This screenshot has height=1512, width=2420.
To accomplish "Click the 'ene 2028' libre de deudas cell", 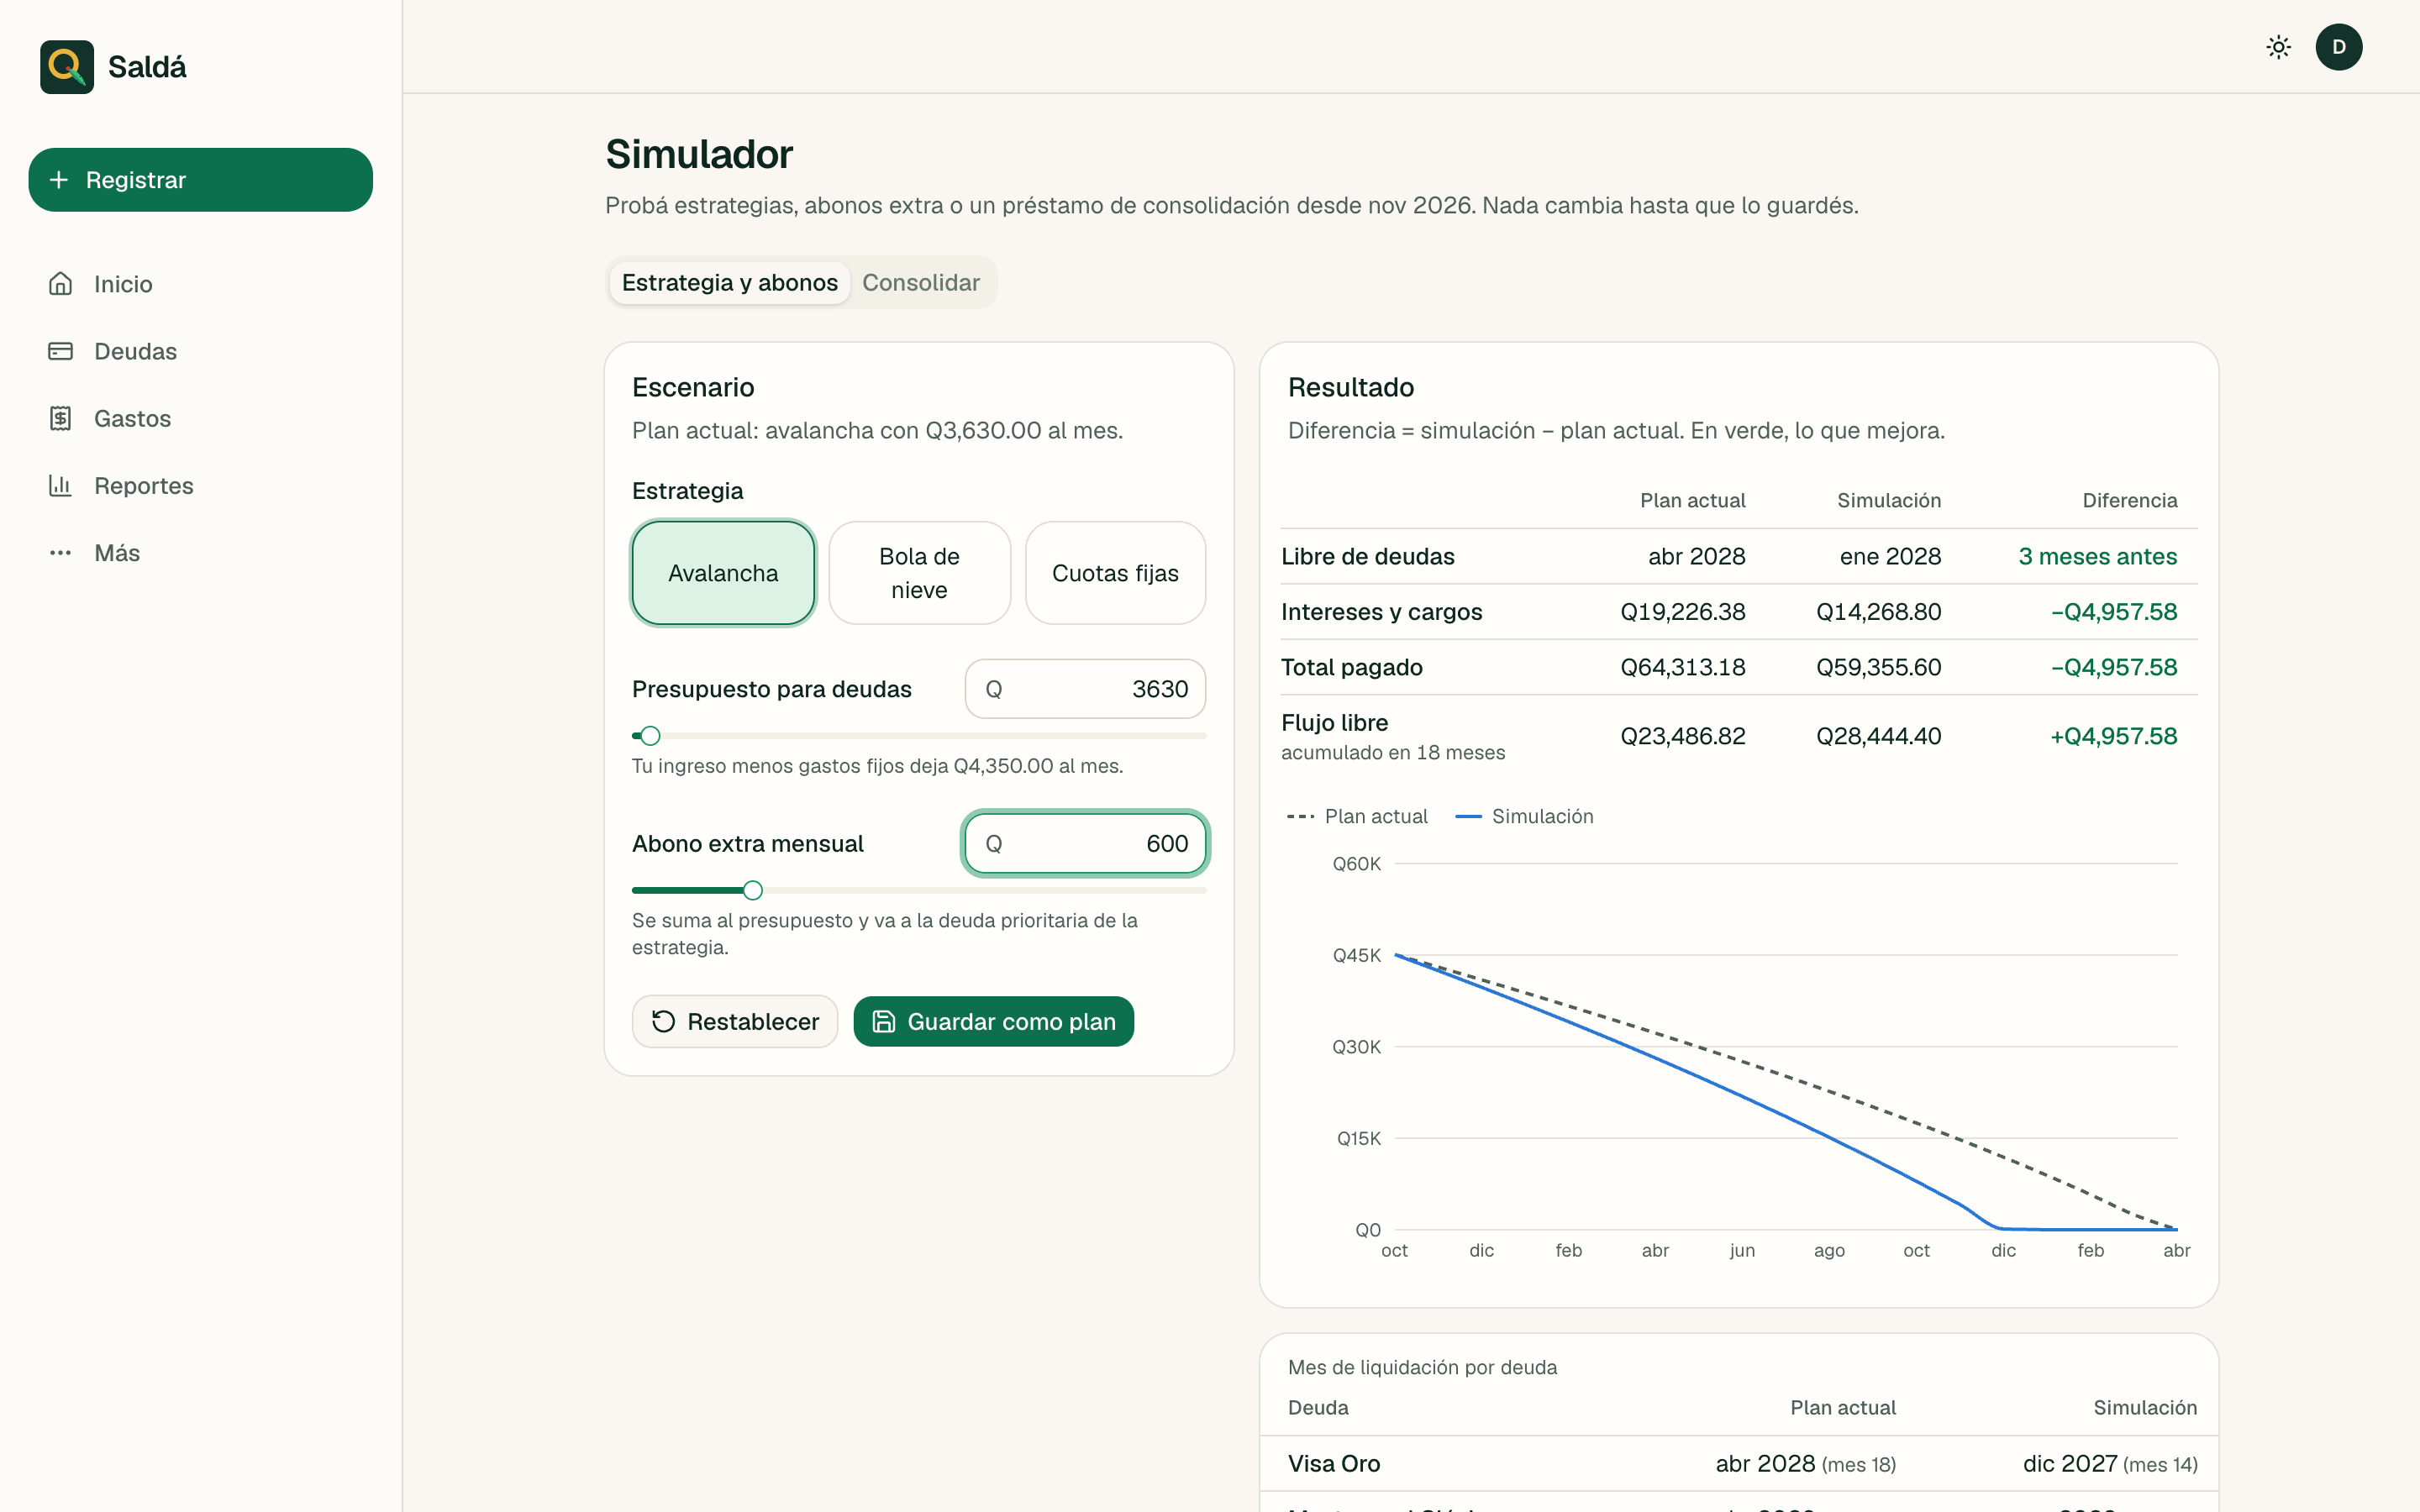I will 1890,556.
